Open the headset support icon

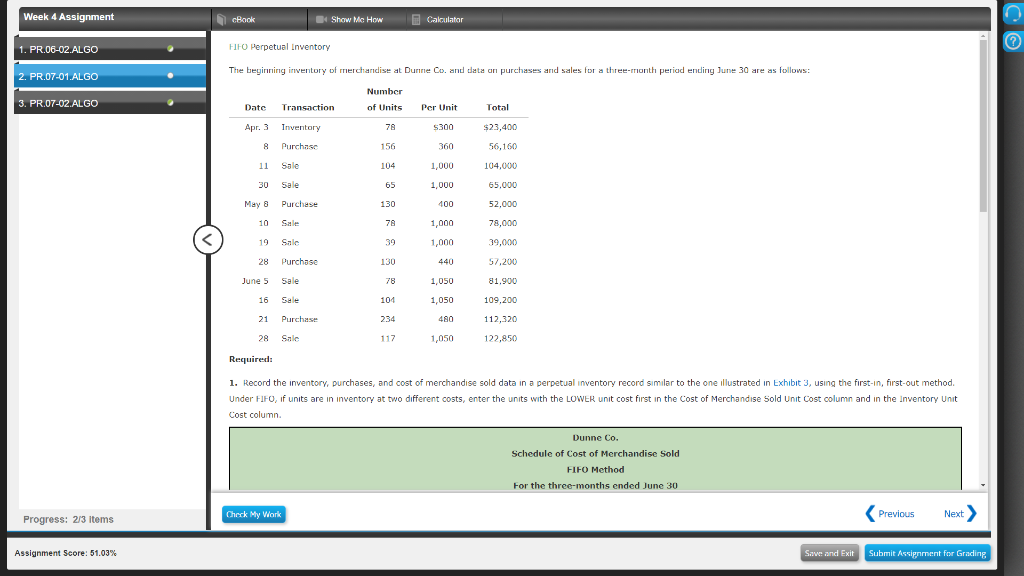pos(1012,14)
